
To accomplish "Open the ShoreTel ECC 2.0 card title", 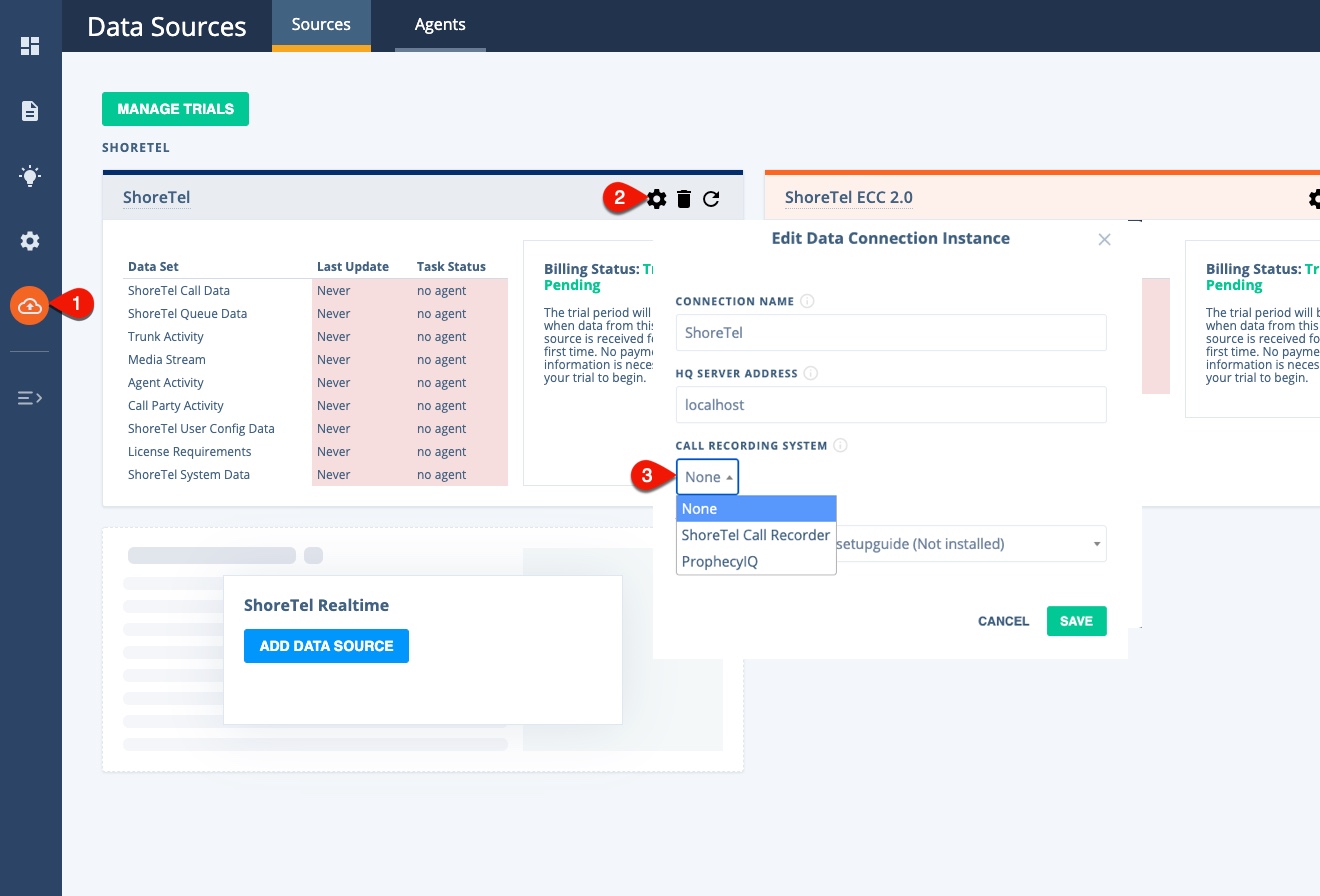I will [x=848, y=198].
